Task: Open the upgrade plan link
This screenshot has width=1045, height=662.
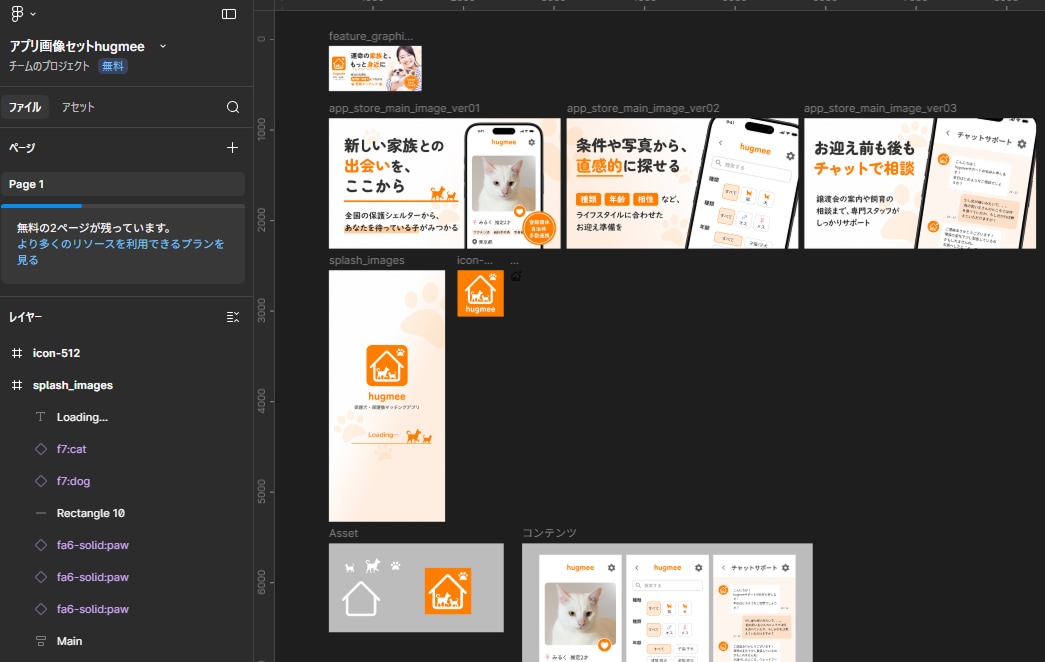Action: 121,251
